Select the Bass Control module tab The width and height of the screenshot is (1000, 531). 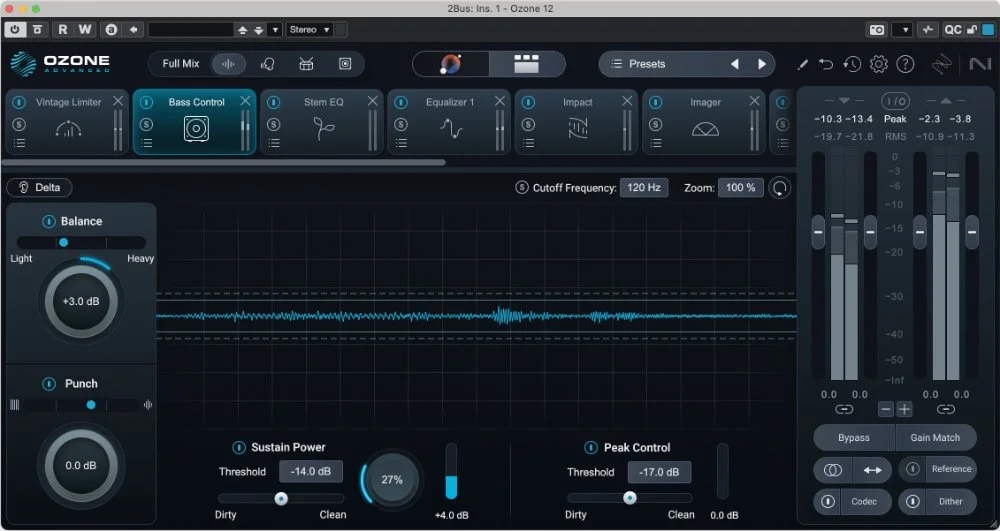195,122
